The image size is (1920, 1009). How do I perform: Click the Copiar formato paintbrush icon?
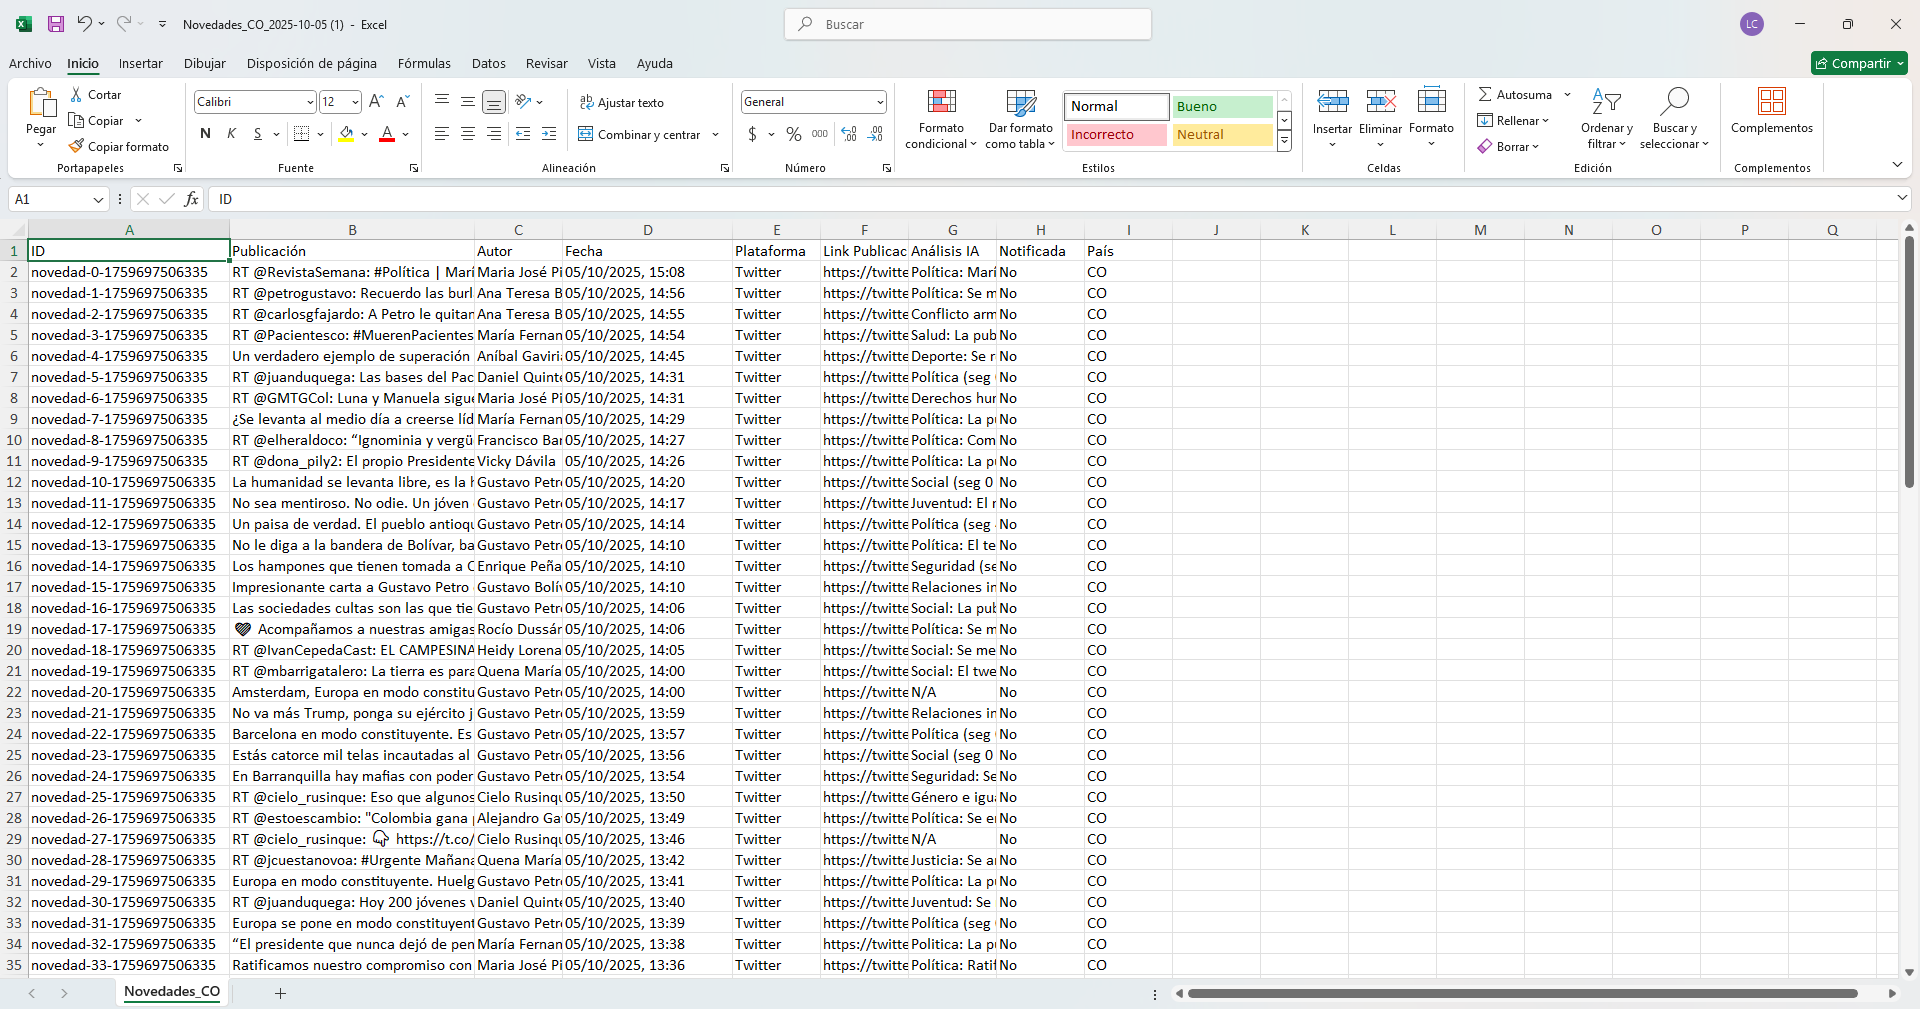click(76, 147)
